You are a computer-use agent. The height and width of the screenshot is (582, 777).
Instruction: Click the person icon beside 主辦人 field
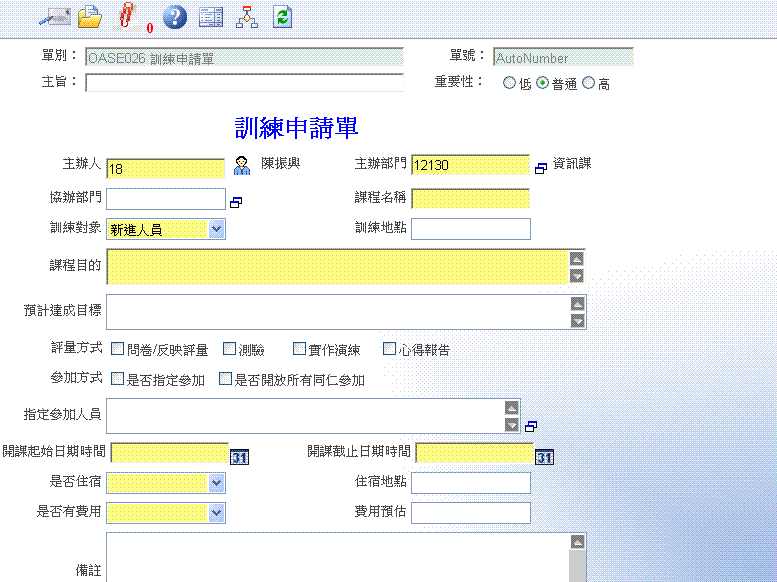click(242, 165)
